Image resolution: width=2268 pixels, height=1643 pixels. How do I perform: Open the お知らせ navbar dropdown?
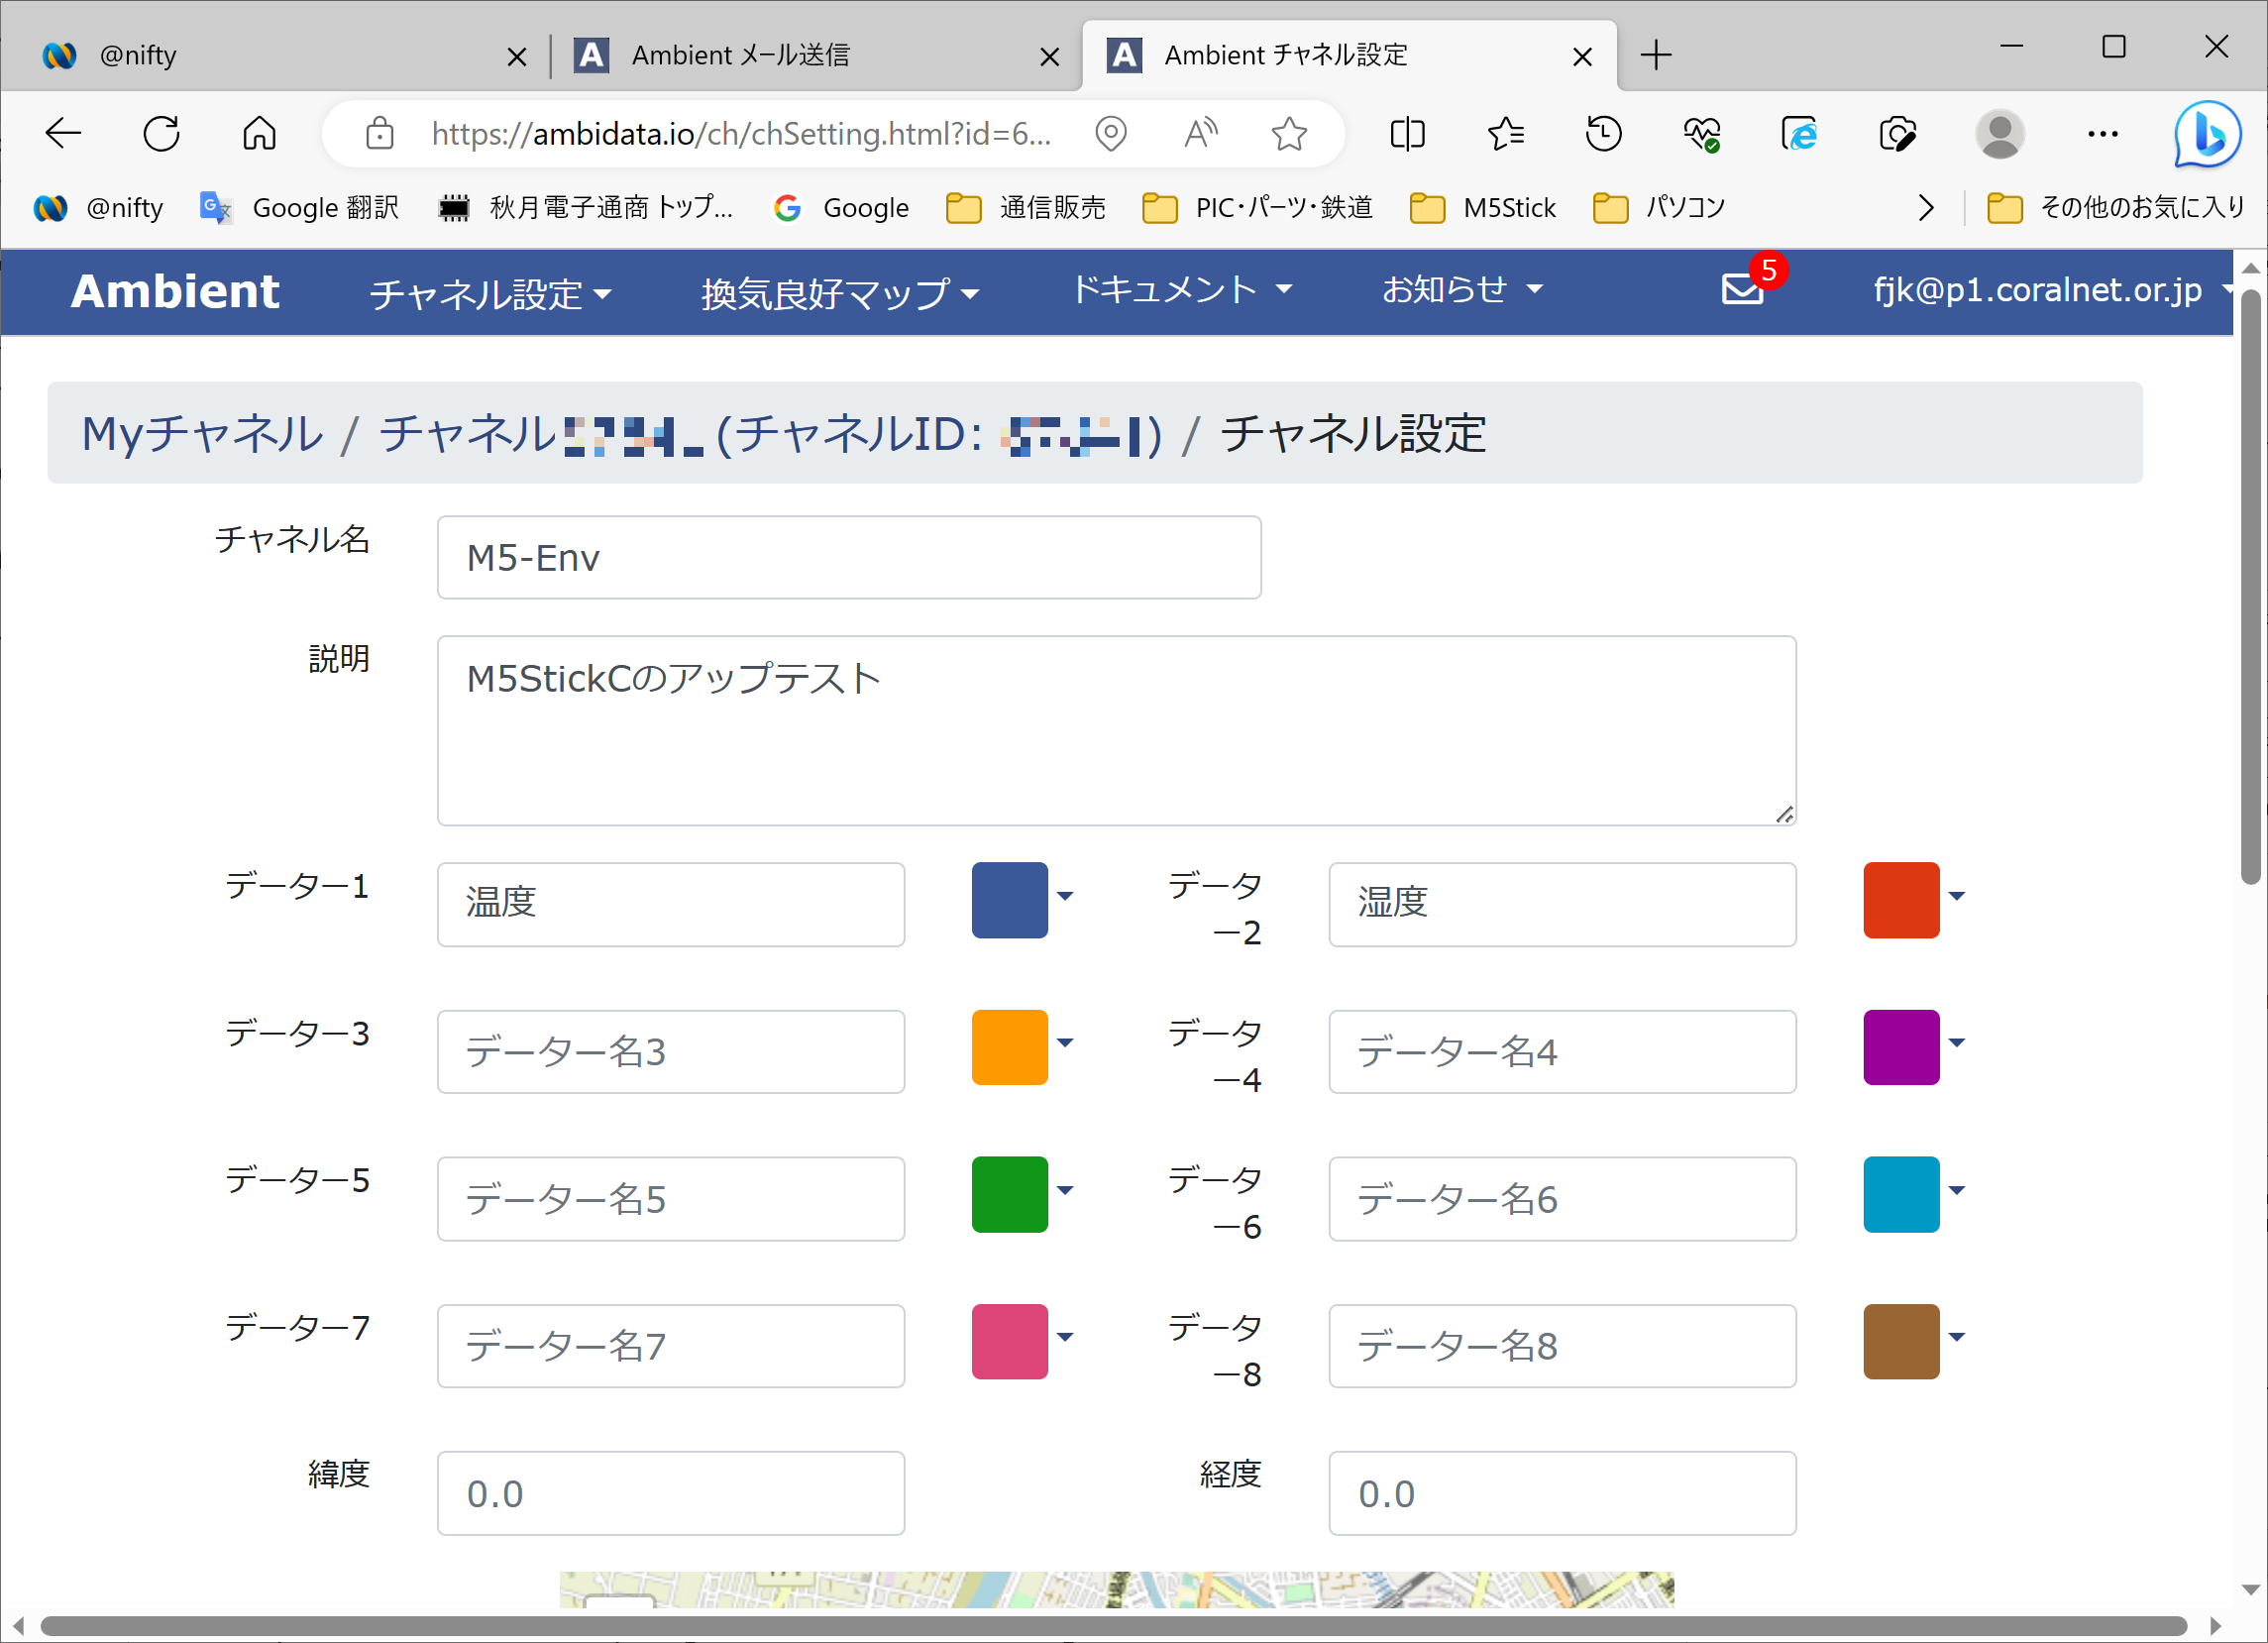[1462, 289]
